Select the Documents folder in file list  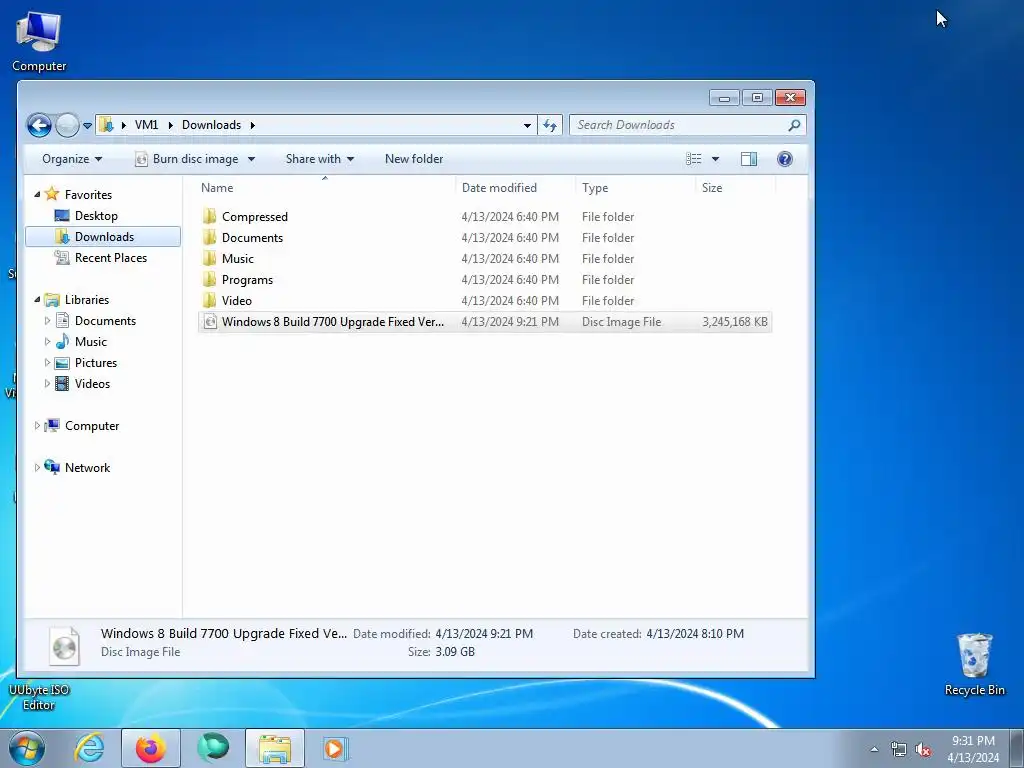pos(252,238)
